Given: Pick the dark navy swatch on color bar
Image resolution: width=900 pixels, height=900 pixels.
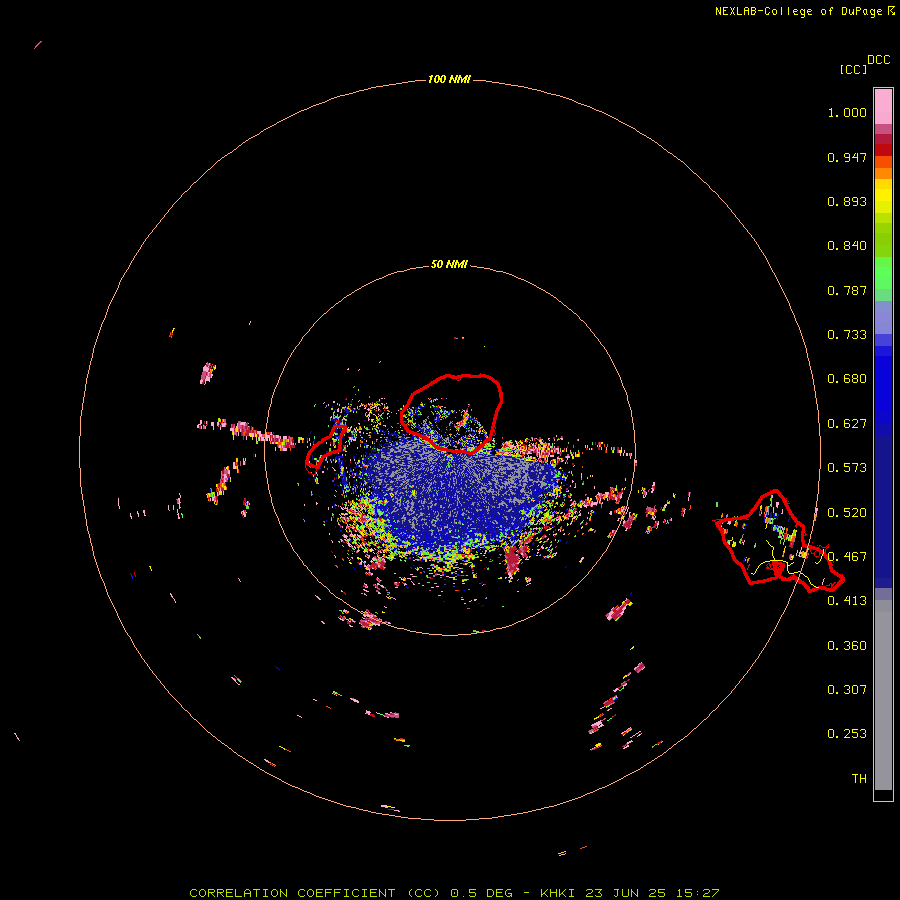Looking at the screenshot, I should pos(883,505).
